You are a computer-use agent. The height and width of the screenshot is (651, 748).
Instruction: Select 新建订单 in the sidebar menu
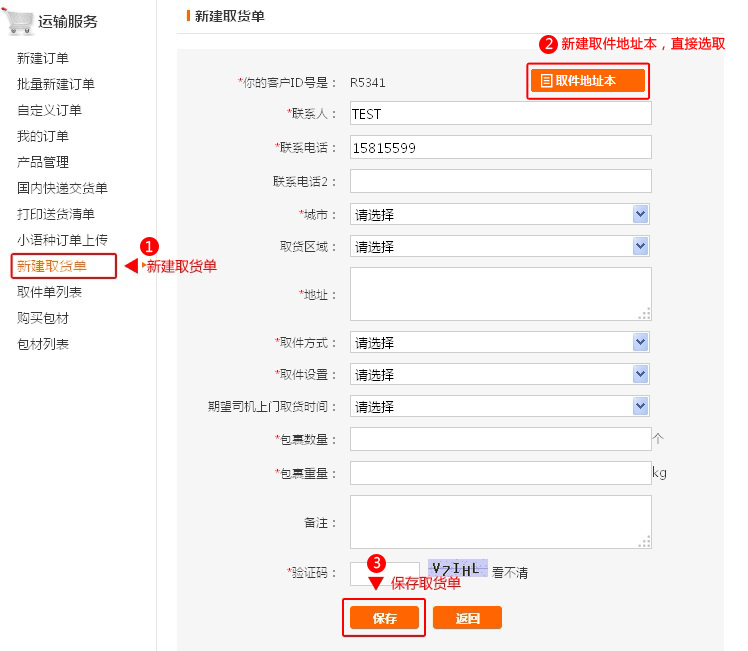[43, 59]
